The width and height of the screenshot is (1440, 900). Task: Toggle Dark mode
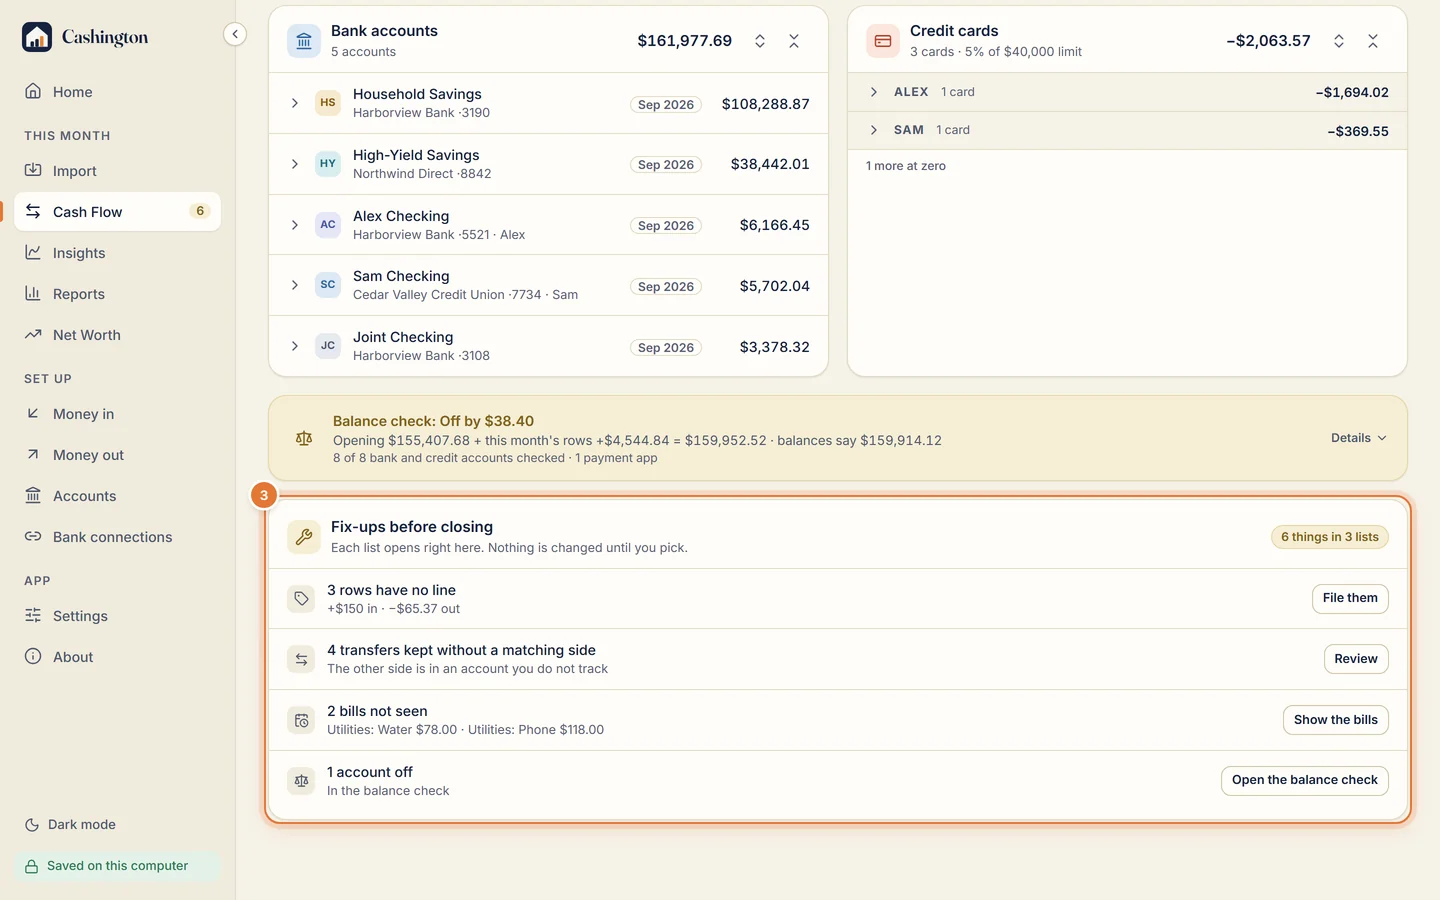coord(70,825)
